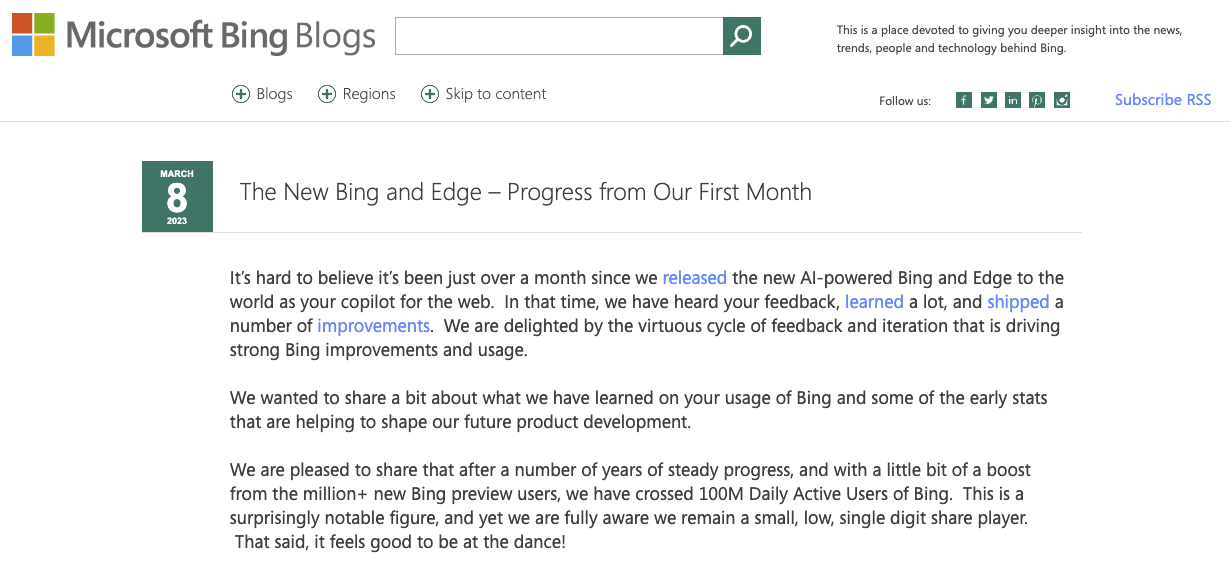Expand the Regions menu
This screenshot has height=575, width=1230.
(x=369, y=94)
